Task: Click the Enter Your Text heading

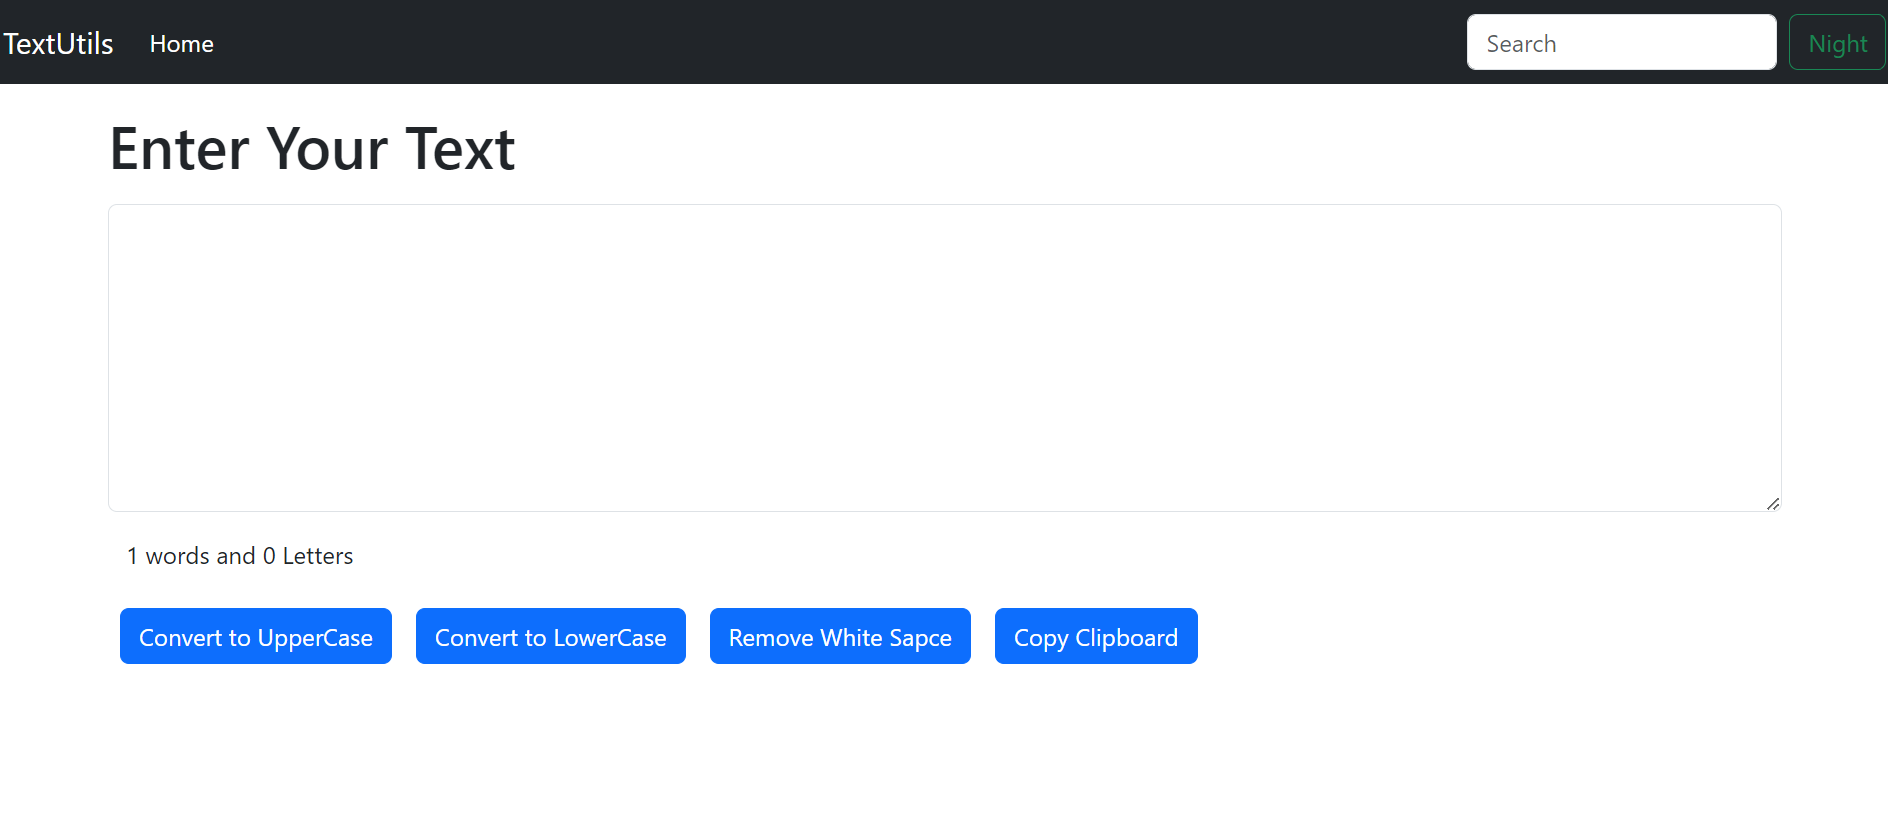Action: tap(312, 149)
